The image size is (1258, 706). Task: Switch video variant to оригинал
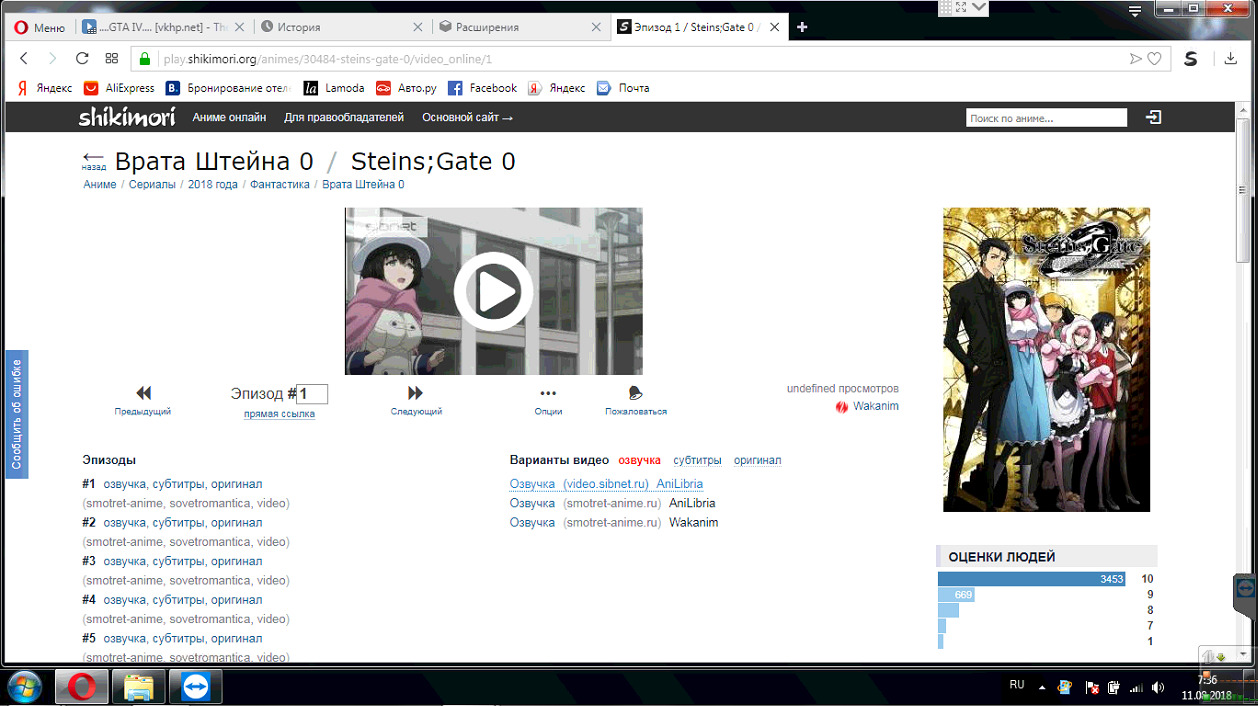click(x=757, y=460)
